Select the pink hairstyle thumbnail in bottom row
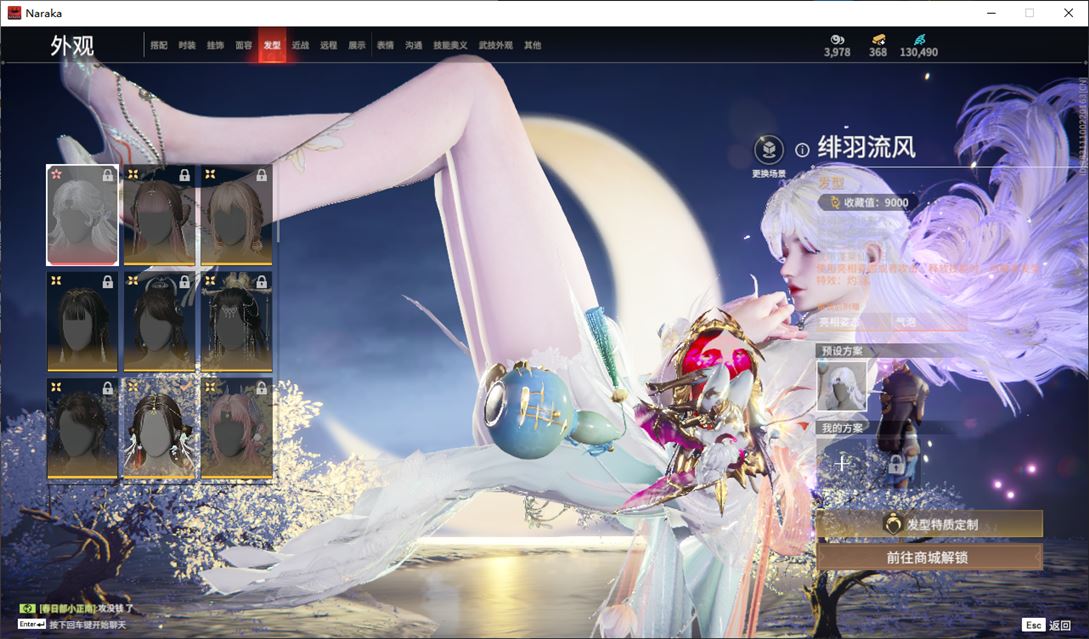This screenshot has width=1089, height=639. (x=236, y=429)
